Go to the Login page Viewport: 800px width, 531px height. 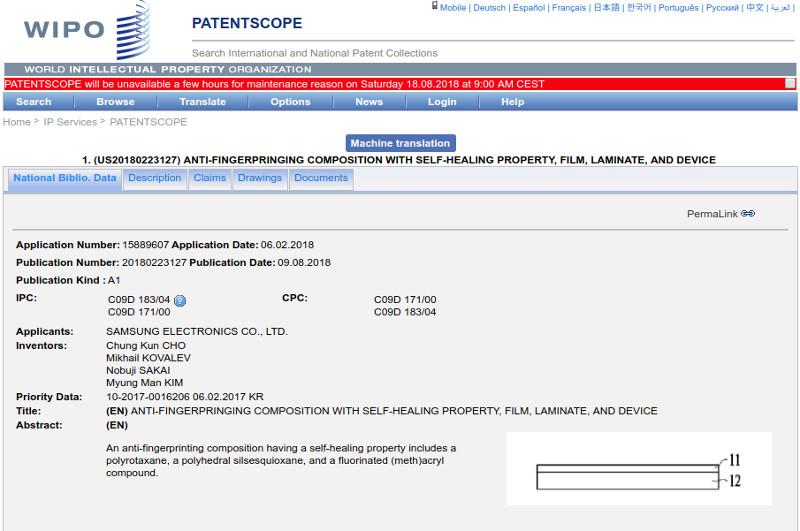tap(442, 102)
